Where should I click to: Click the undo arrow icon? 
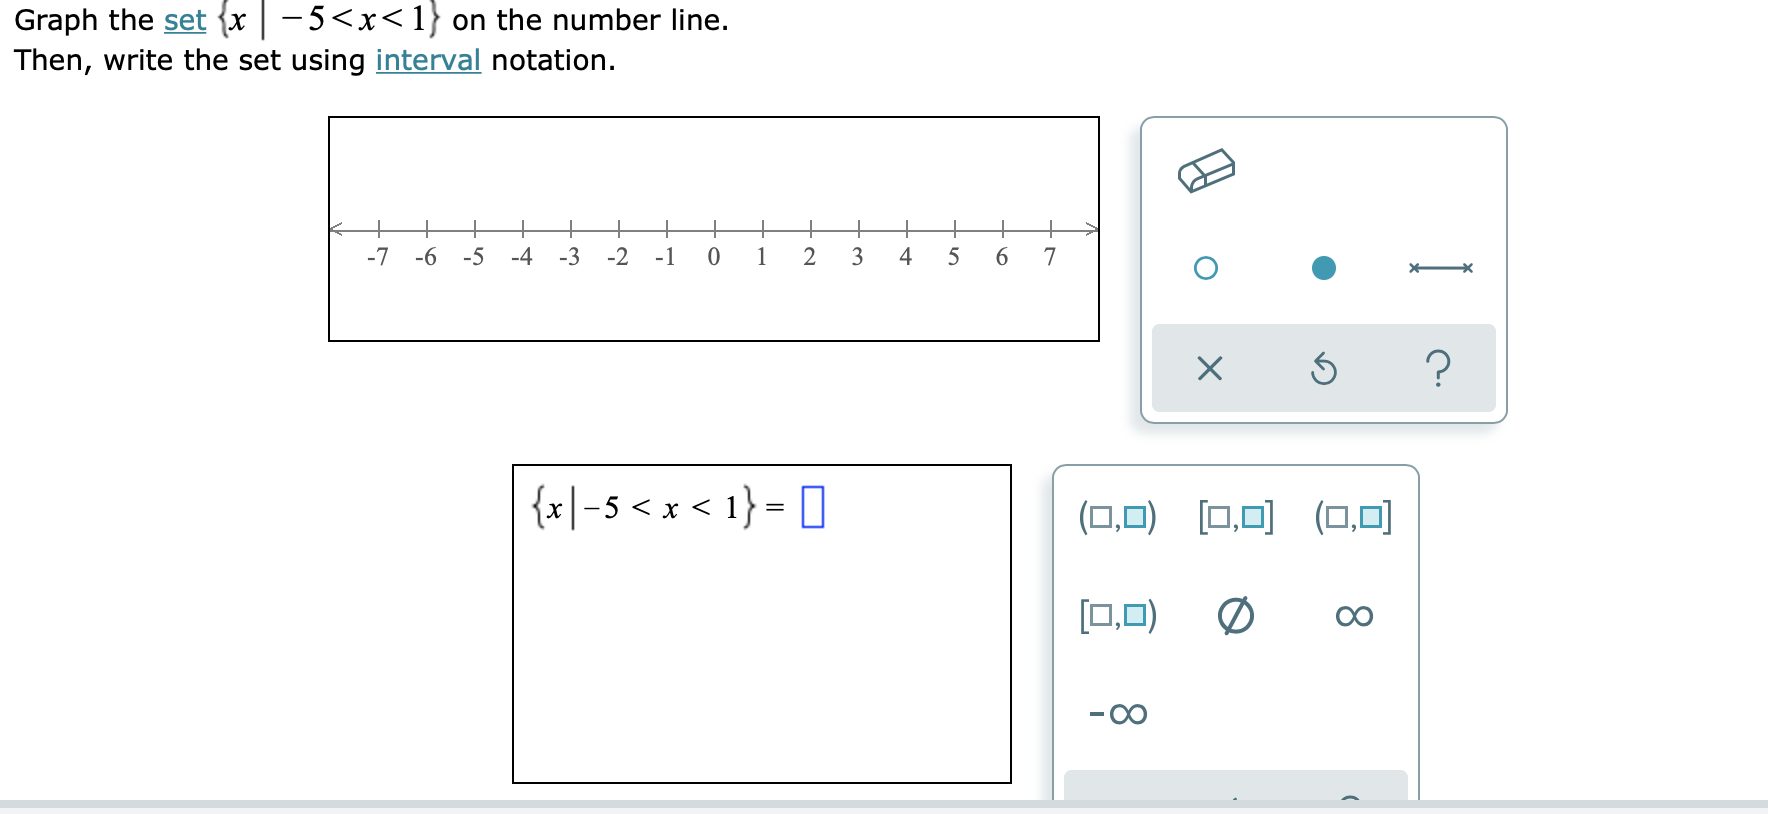point(1323,369)
